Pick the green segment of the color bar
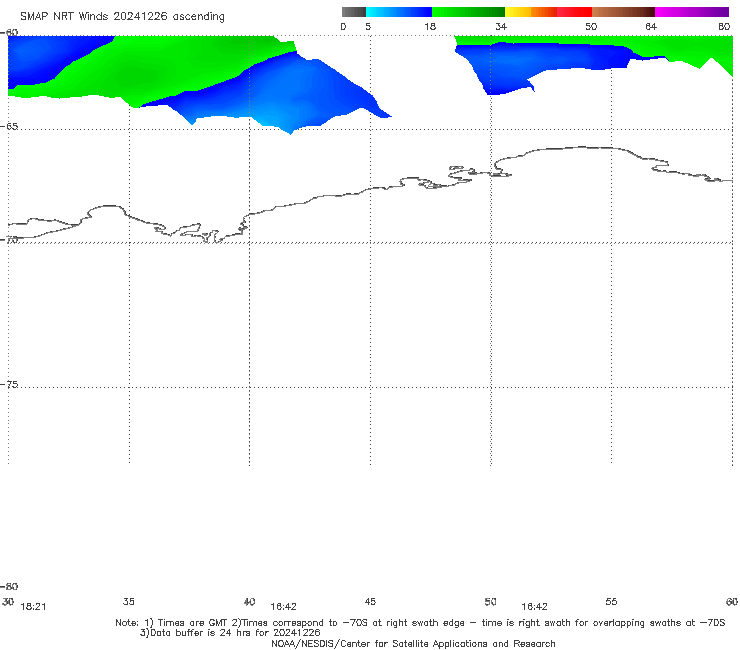Screen dimensions: 740x650 (468, 12)
